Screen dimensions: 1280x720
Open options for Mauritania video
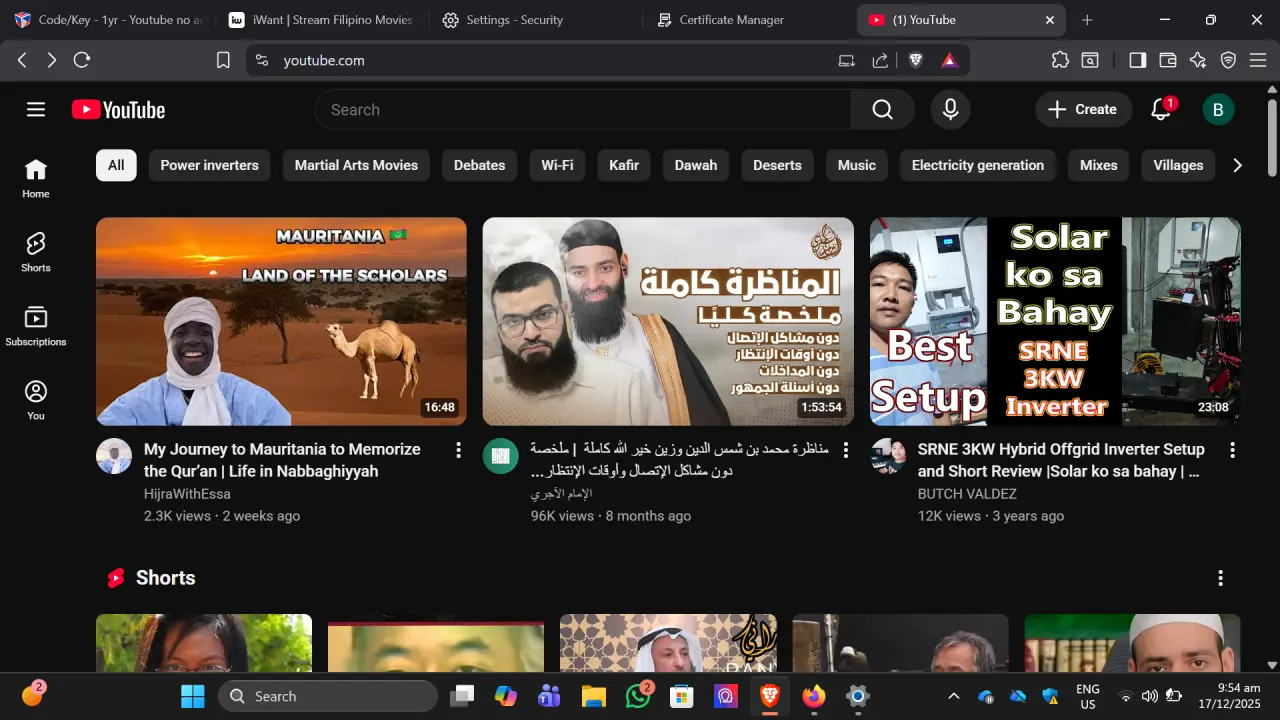[x=458, y=450]
